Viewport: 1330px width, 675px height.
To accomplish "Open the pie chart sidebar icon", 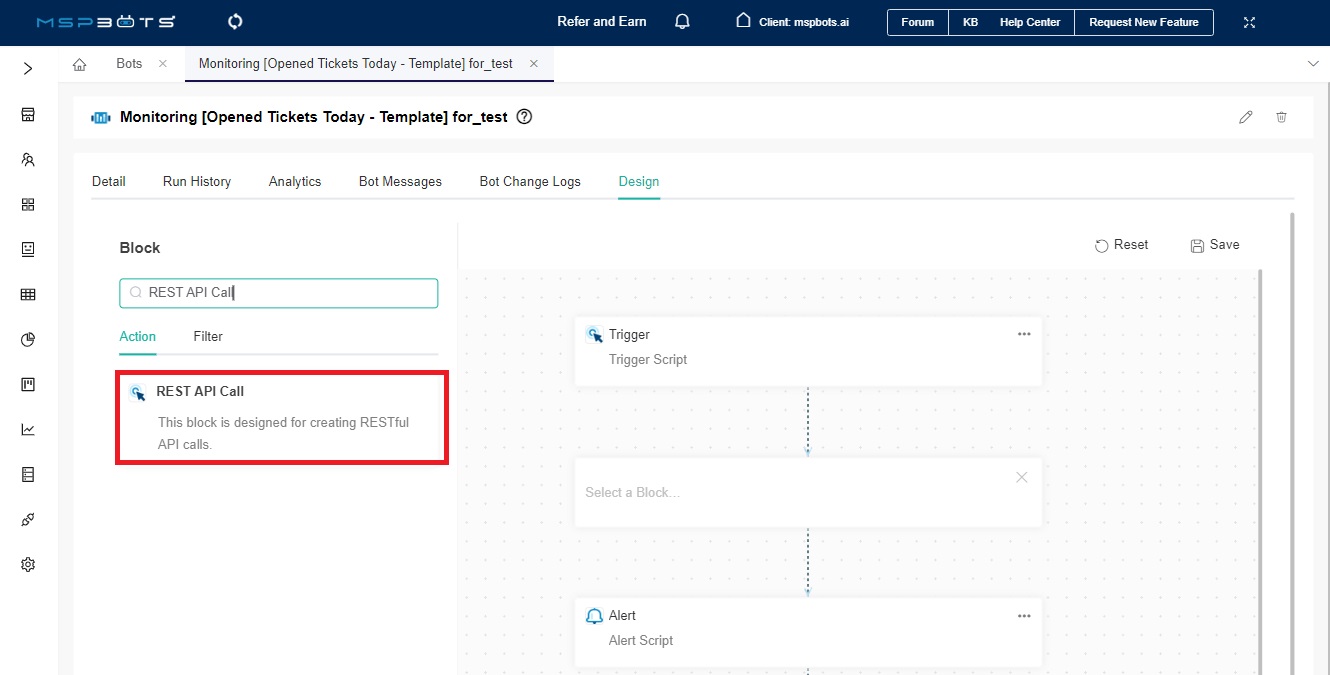I will pos(28,340).
